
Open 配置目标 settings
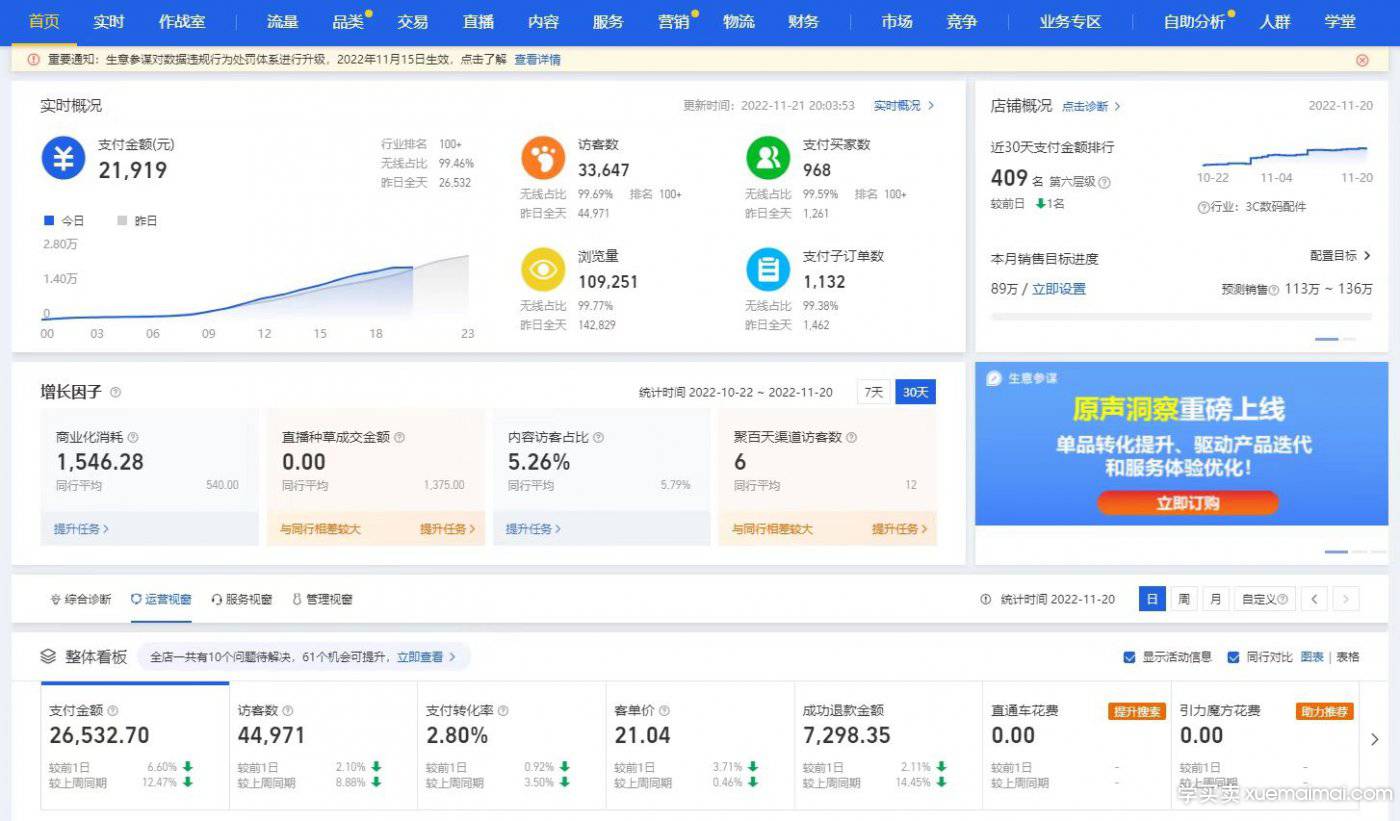click(1341, 256)
